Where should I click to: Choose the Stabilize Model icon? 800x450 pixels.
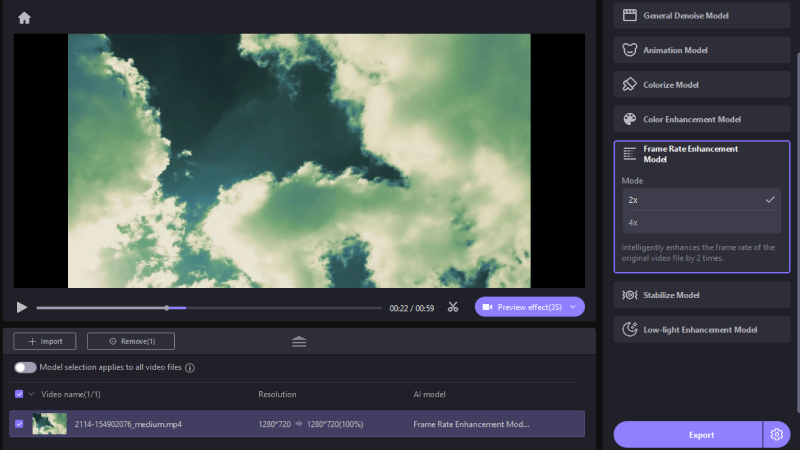coord(630,295)
